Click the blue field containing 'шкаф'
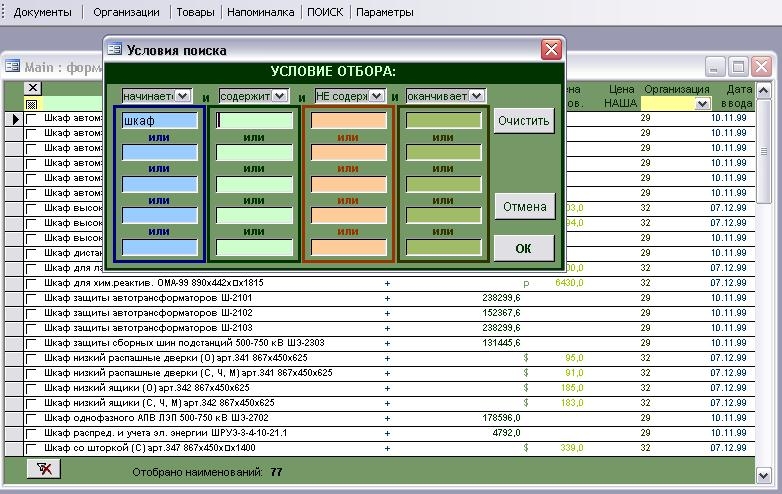This screenshot has width=782, height=494. [160, 120]
